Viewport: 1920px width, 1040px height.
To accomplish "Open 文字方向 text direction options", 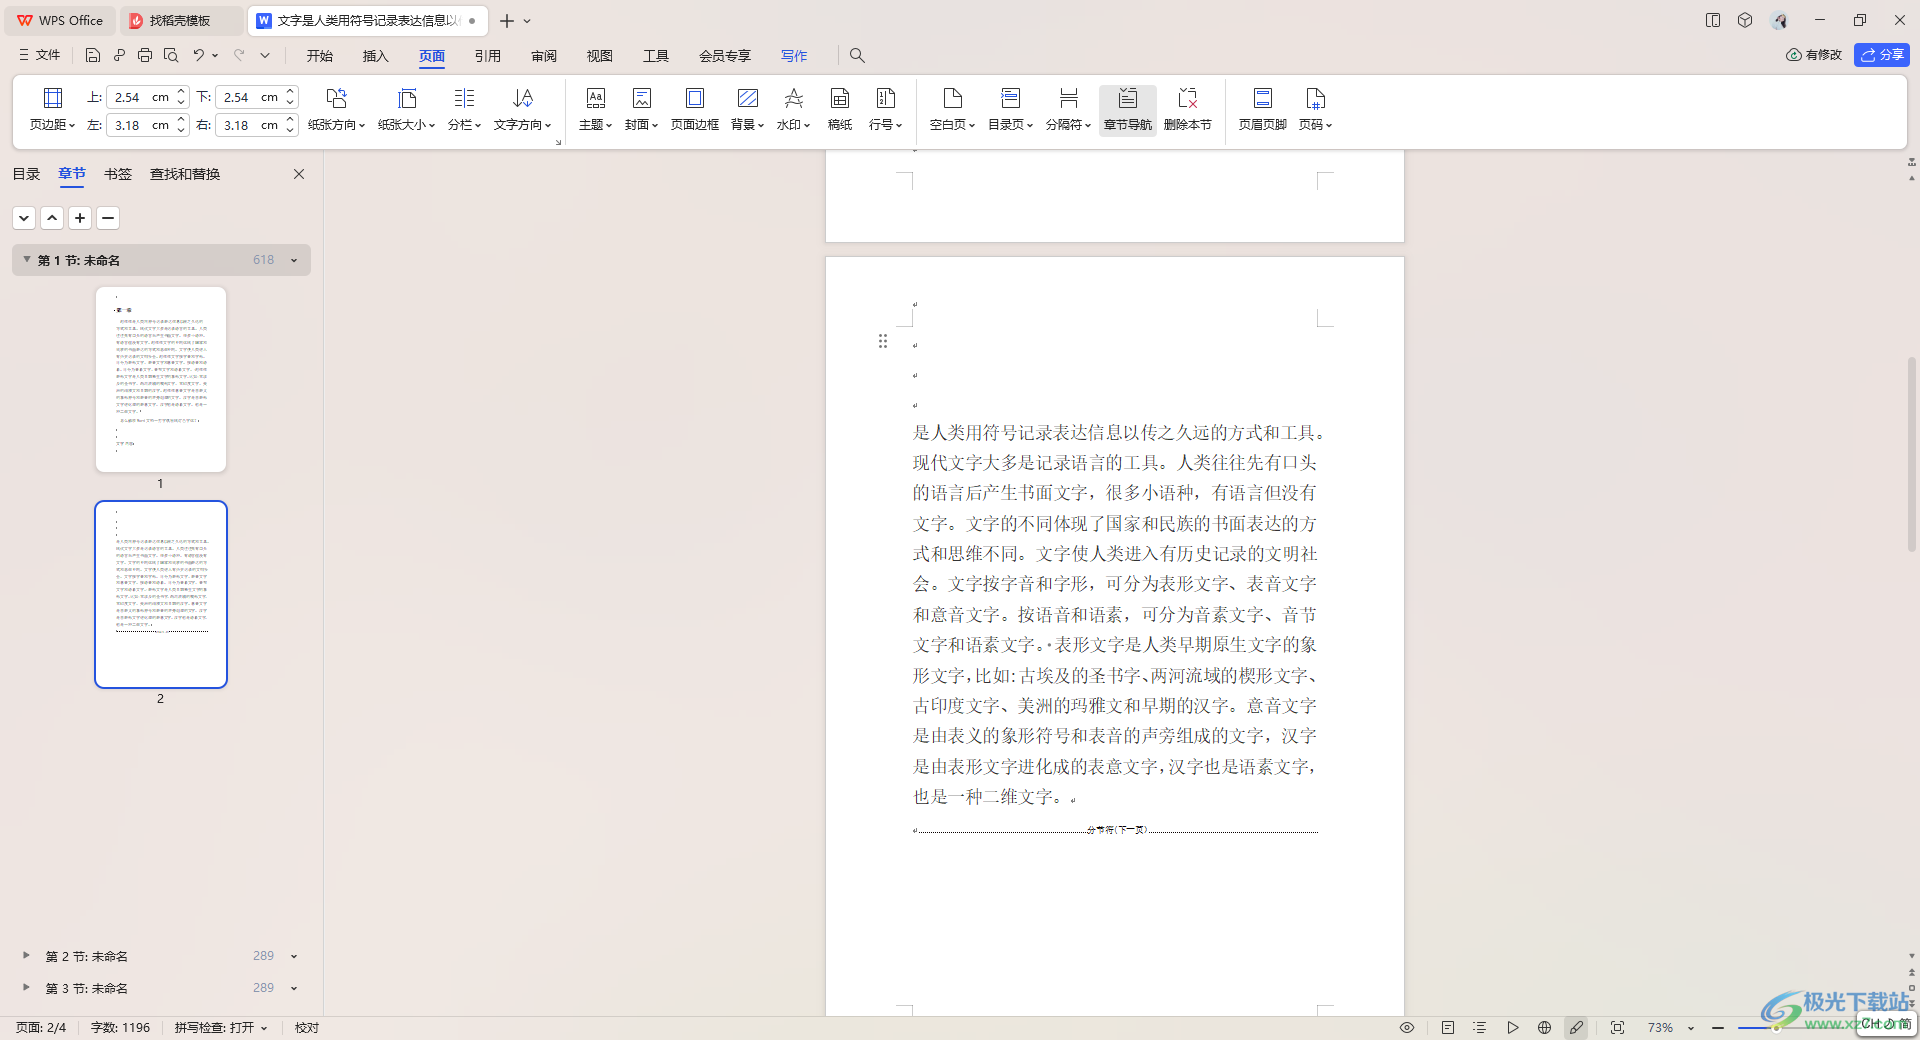I will point(522,110).
